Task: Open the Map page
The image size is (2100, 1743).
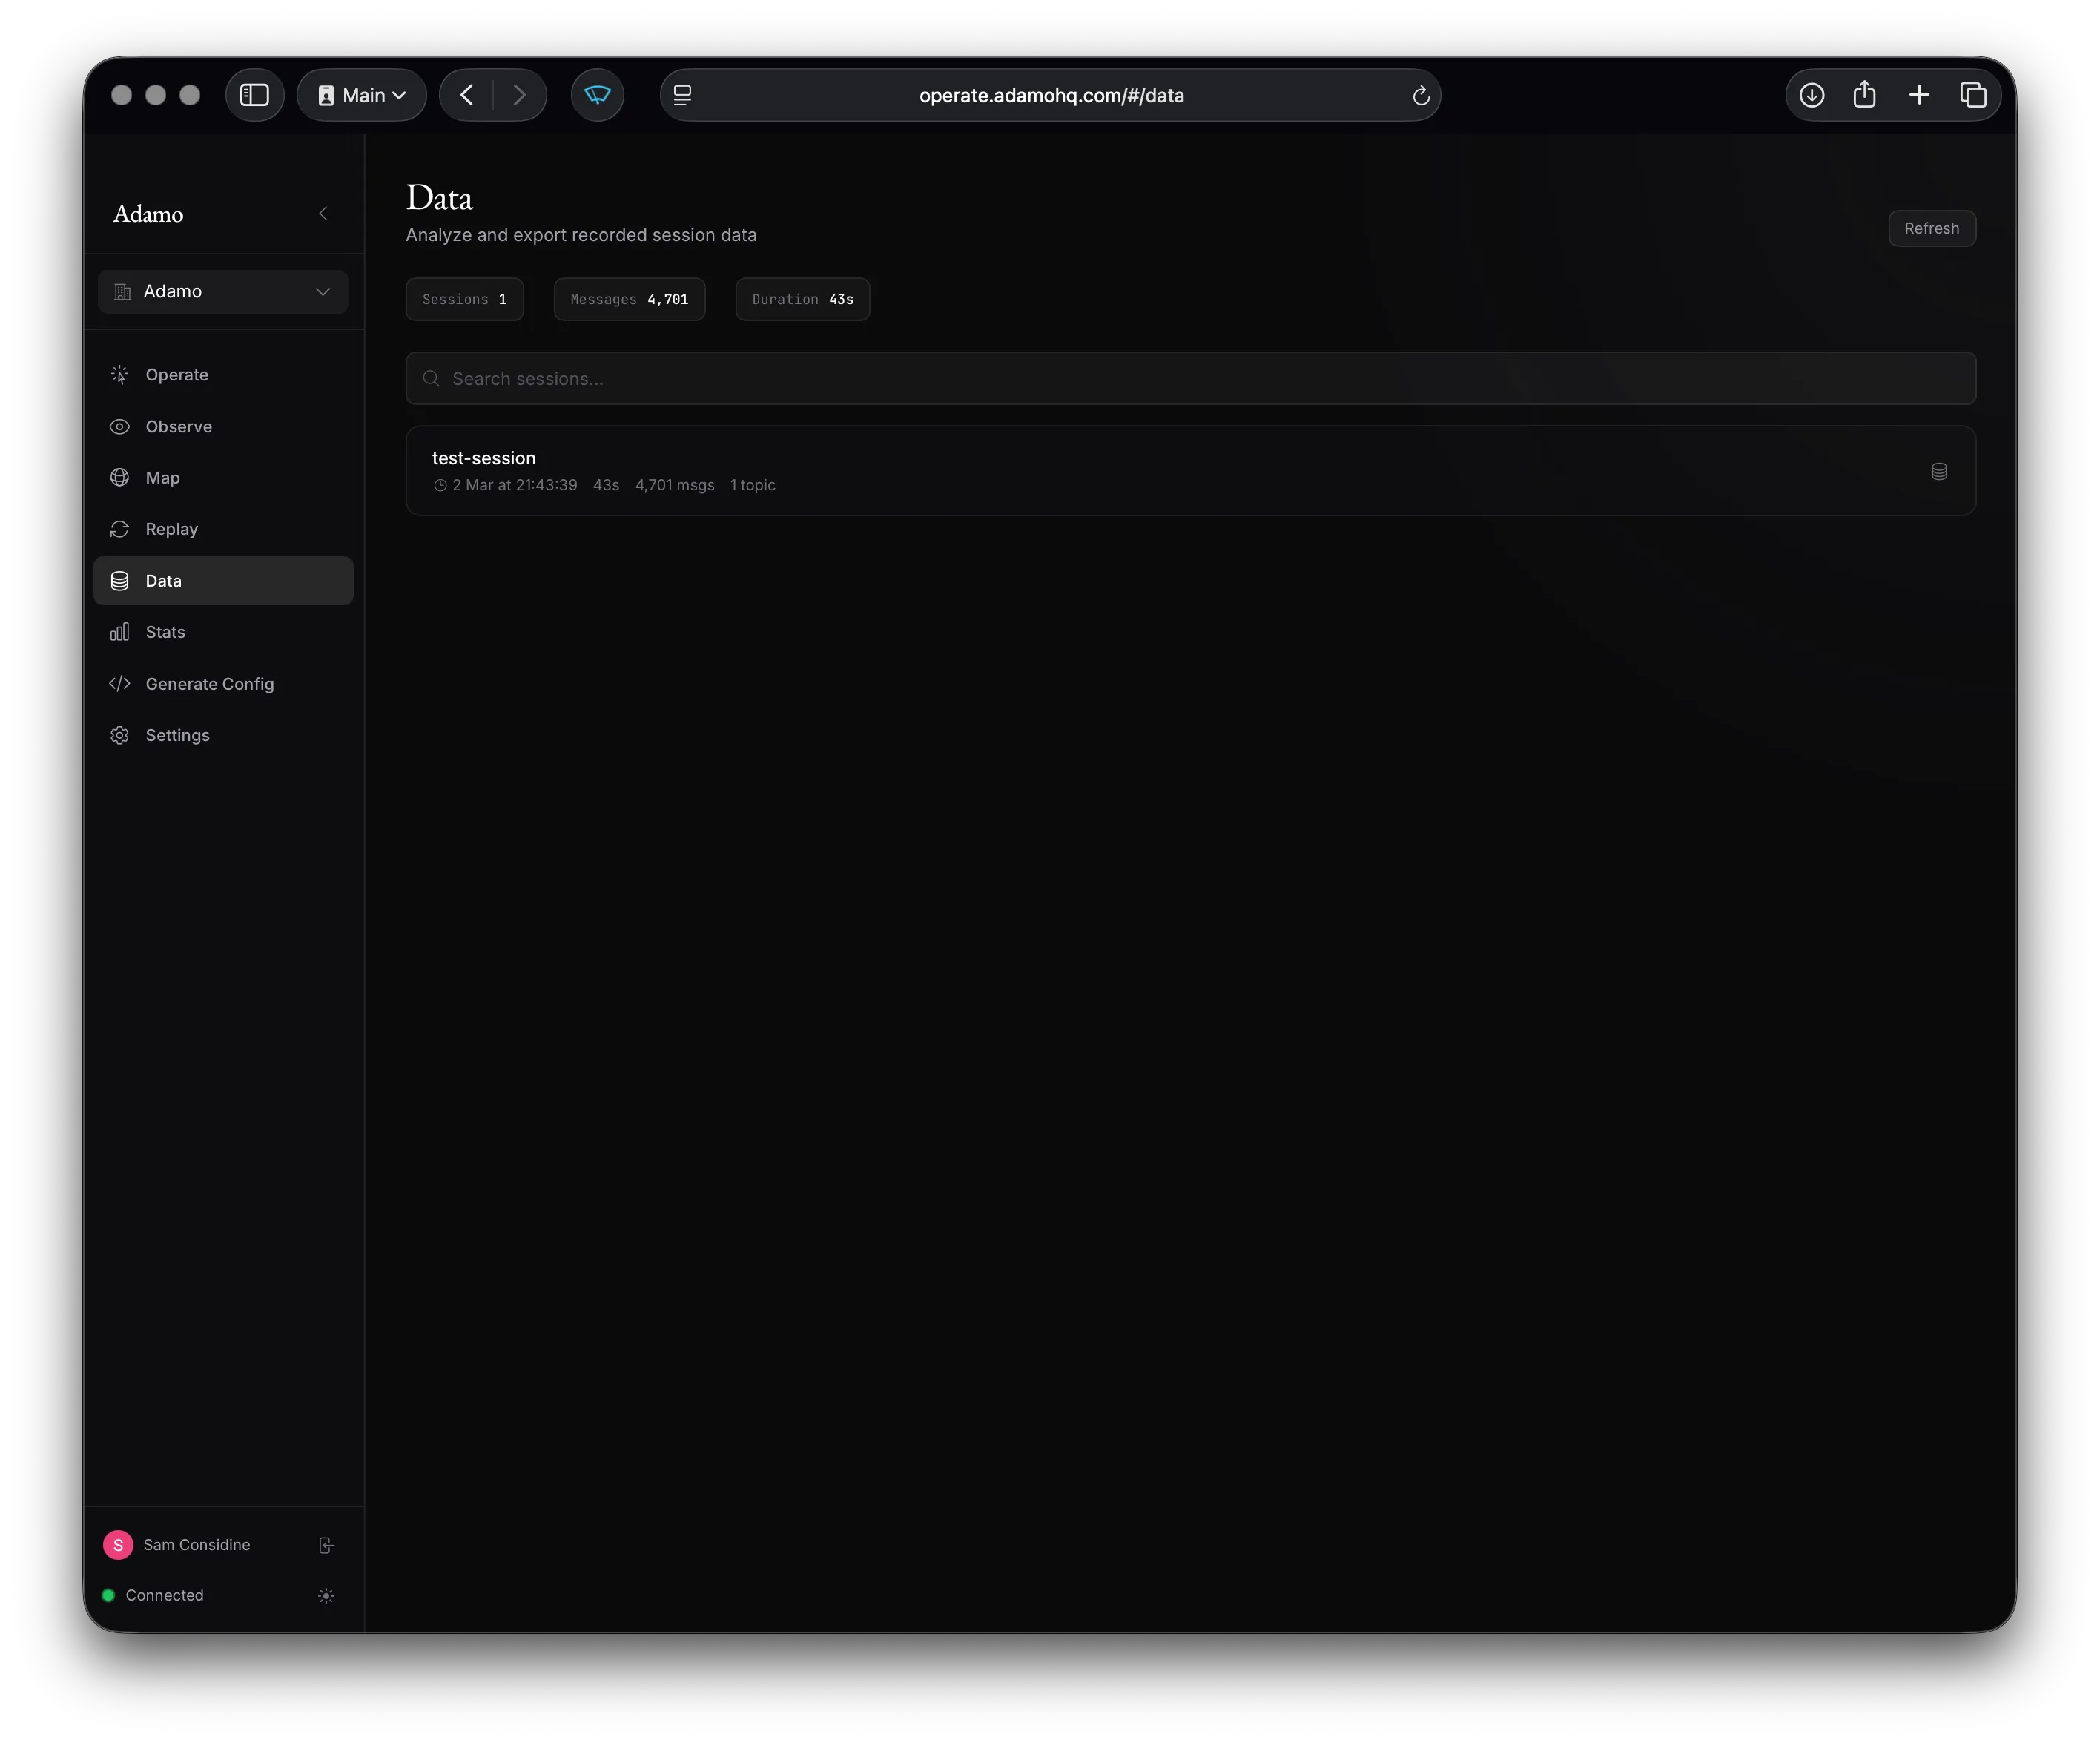Action: pos(223,477)
